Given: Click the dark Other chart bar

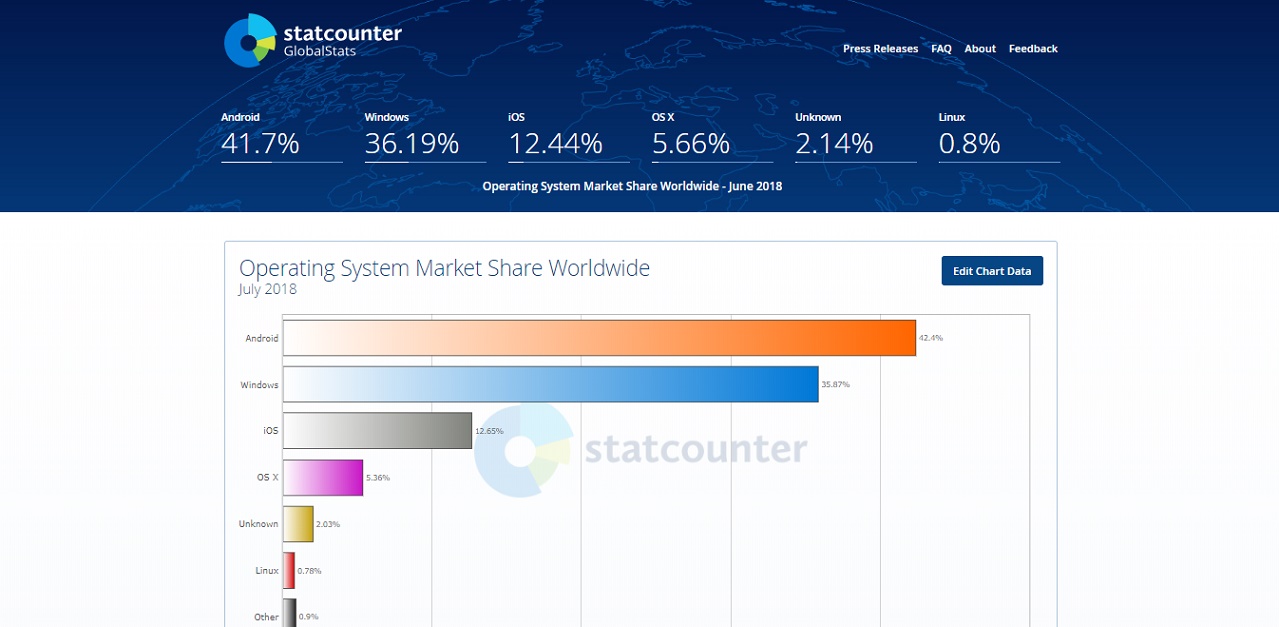Looking at the screenshot, I should 290,613.
